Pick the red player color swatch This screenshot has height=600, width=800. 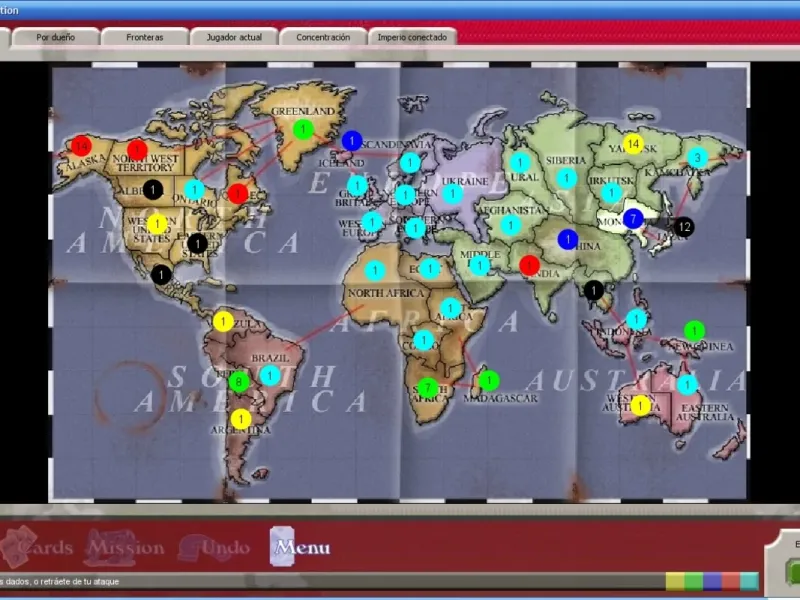(731, 582)
